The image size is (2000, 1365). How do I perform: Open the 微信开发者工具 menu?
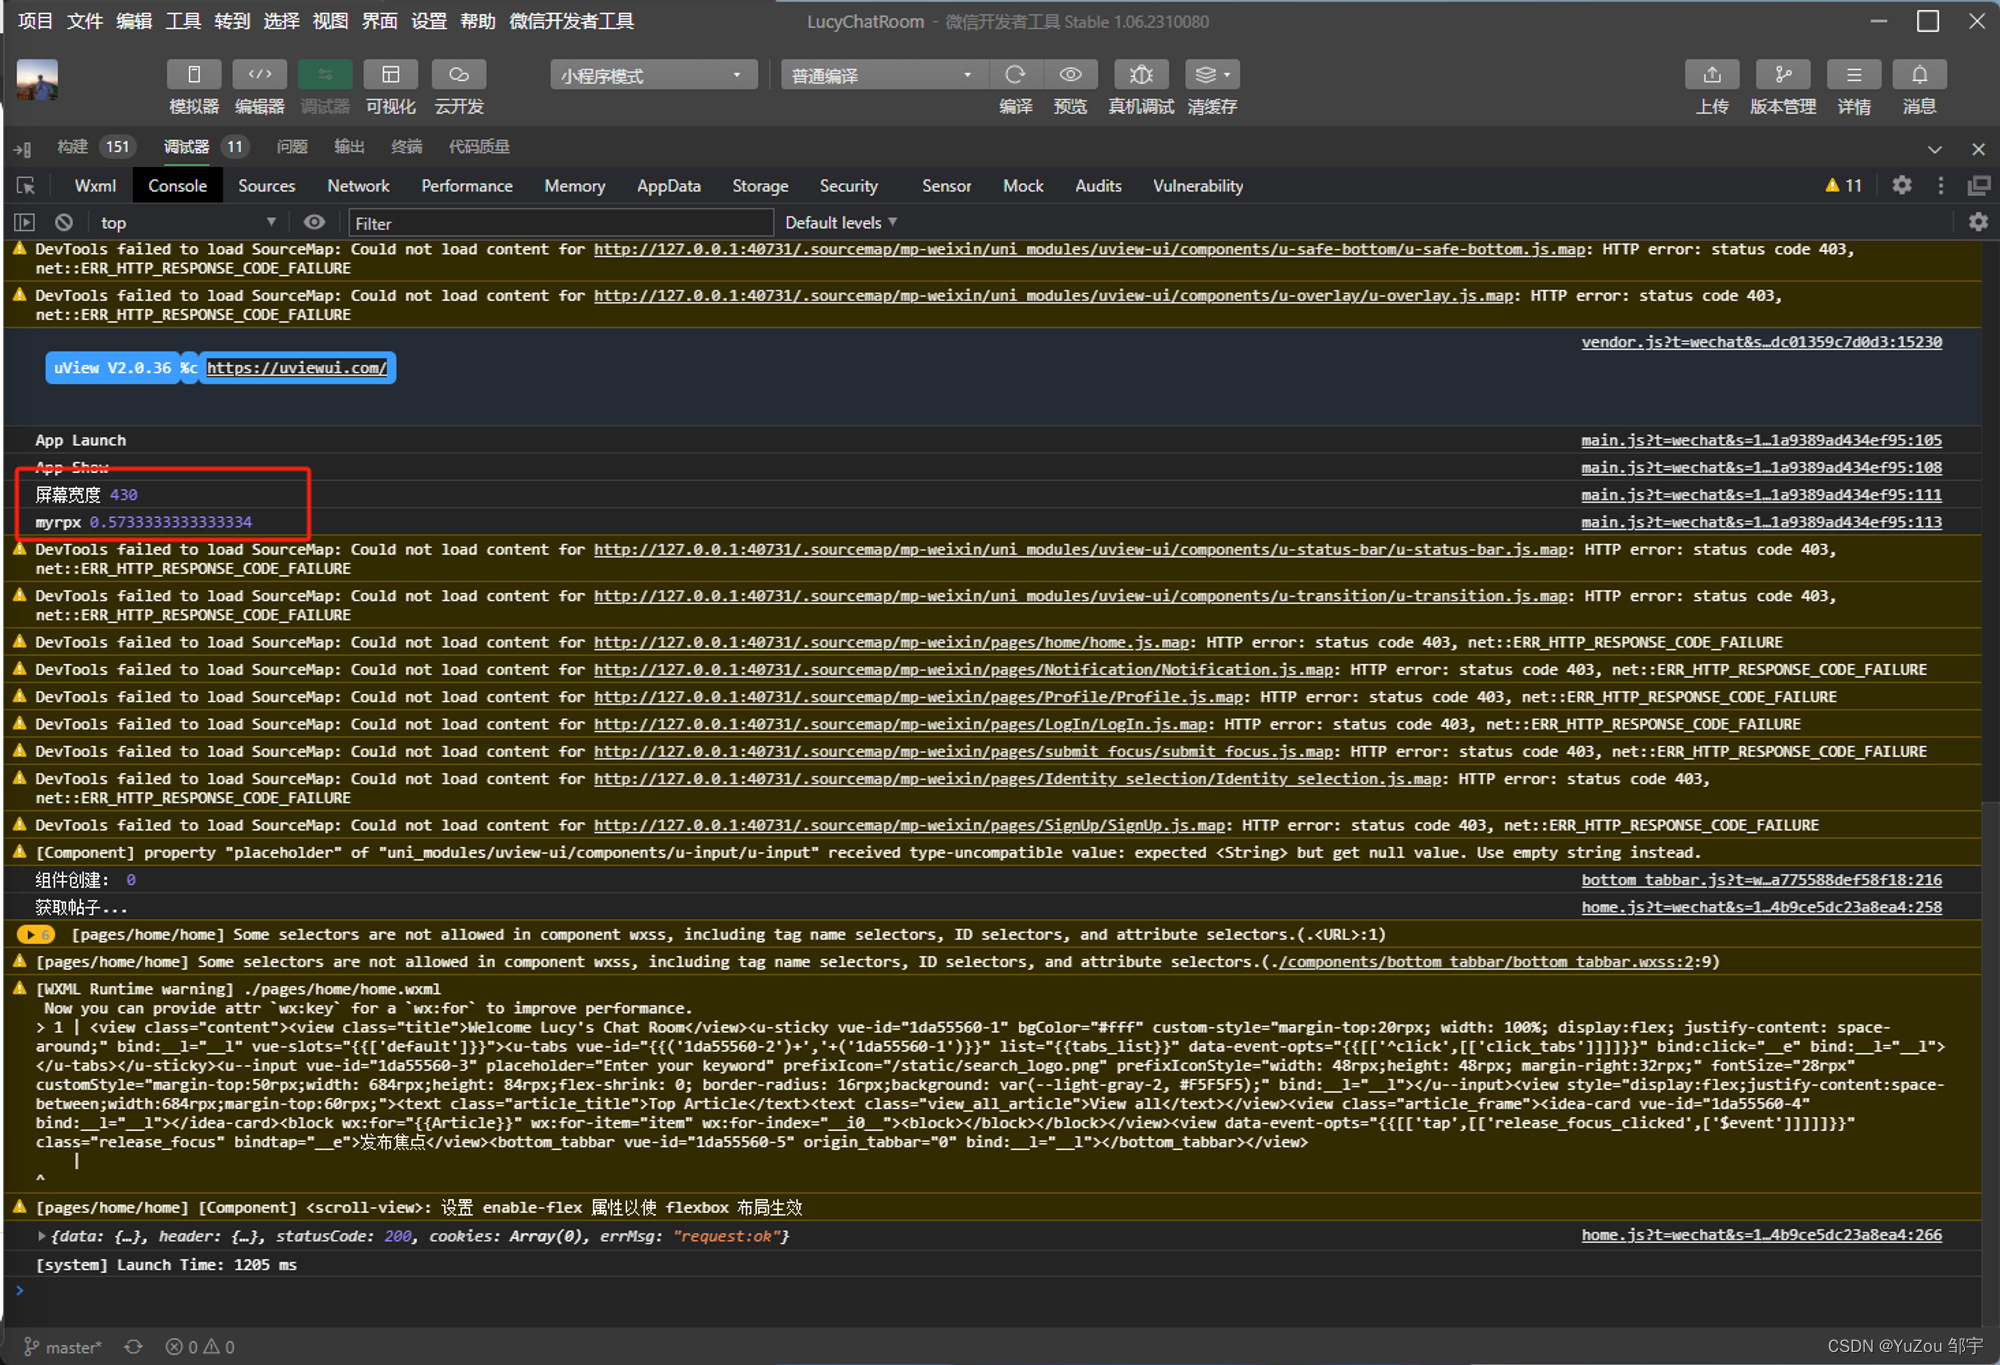571,21
